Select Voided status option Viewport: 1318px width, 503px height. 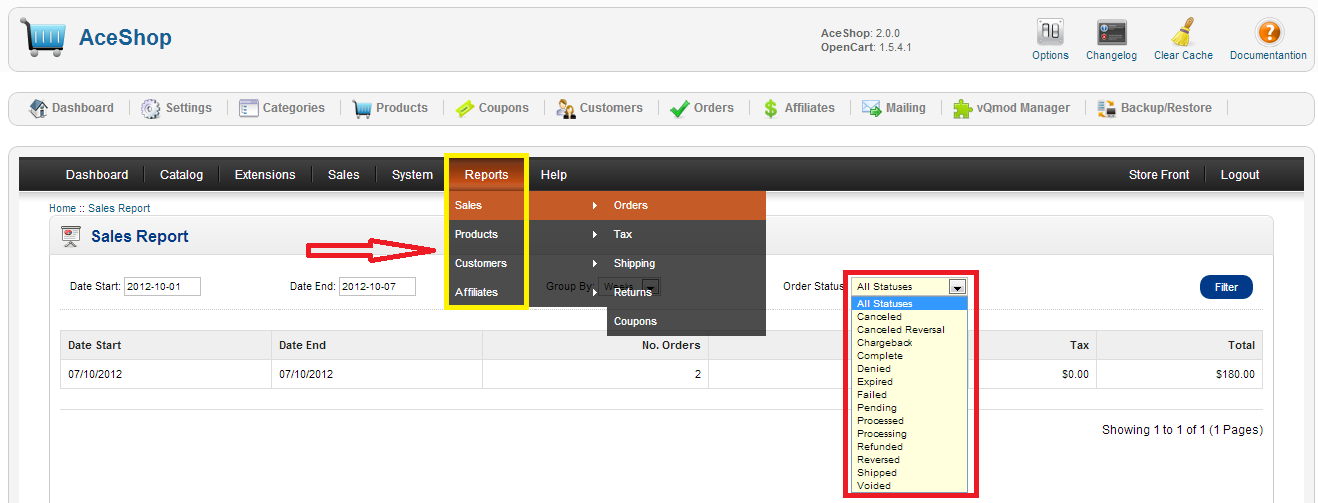coord(910,486)
